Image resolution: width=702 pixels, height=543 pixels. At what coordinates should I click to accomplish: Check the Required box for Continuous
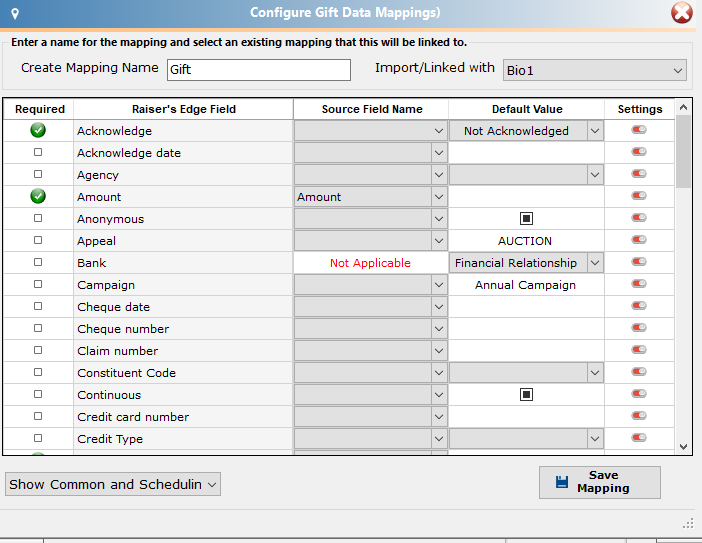click(x=38, y=394)
